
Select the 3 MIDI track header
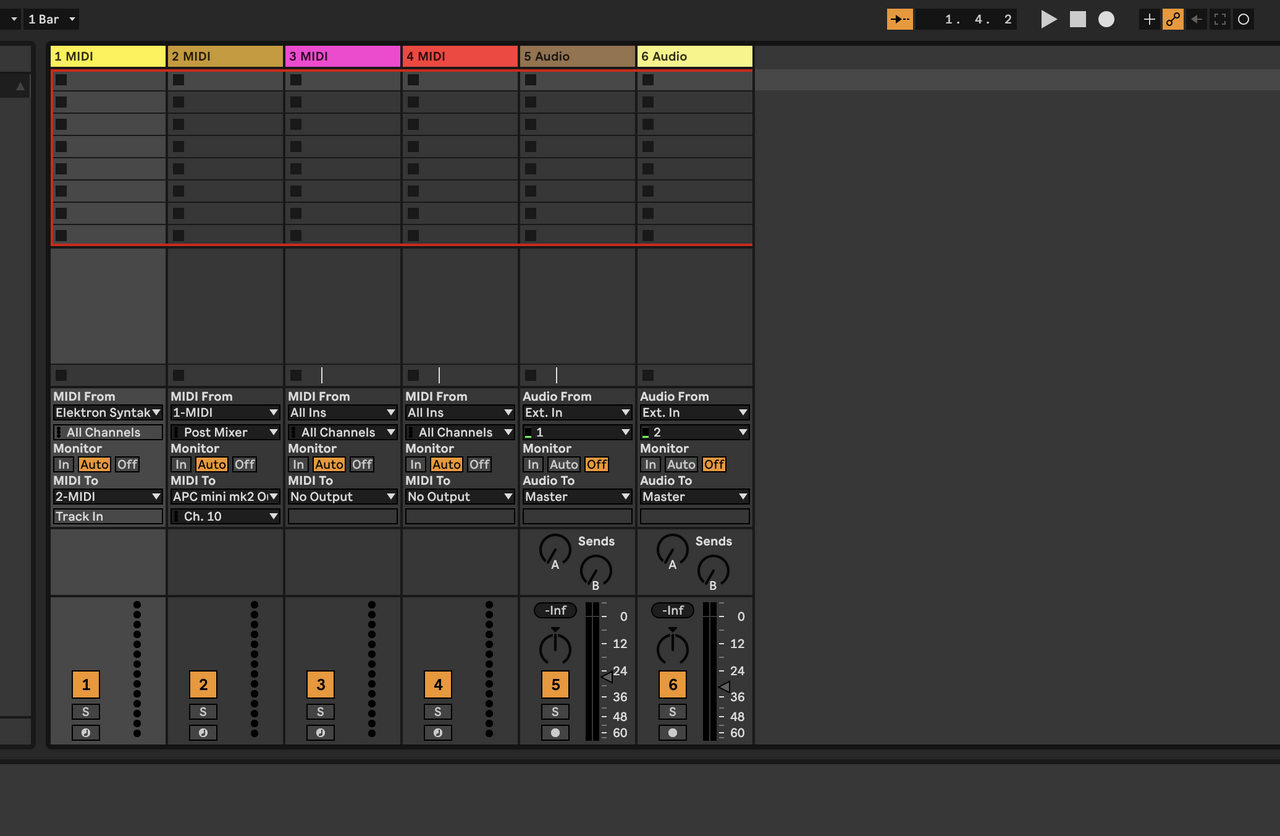(342, 56)
